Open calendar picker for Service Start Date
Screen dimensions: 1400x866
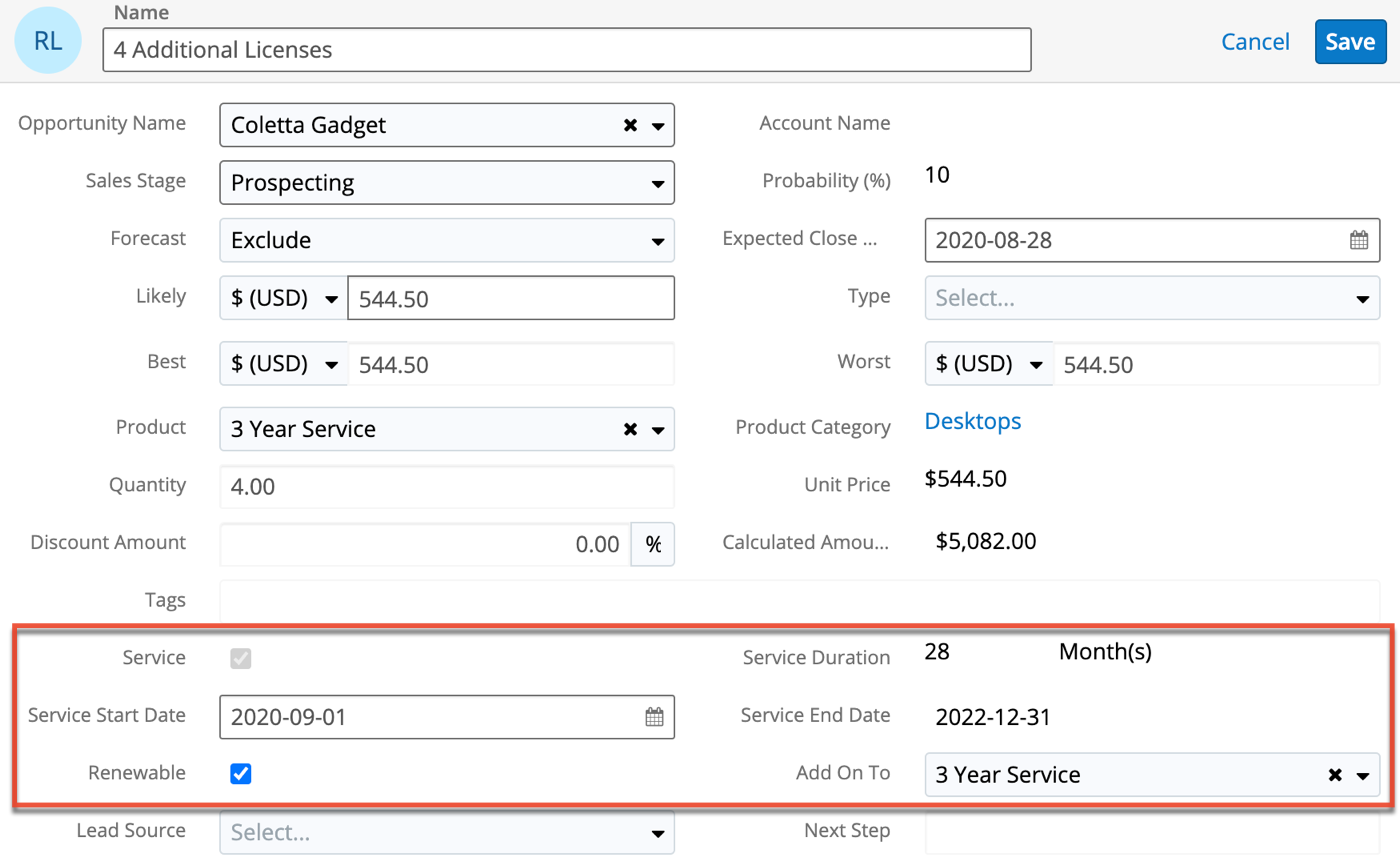click(654, 717)
